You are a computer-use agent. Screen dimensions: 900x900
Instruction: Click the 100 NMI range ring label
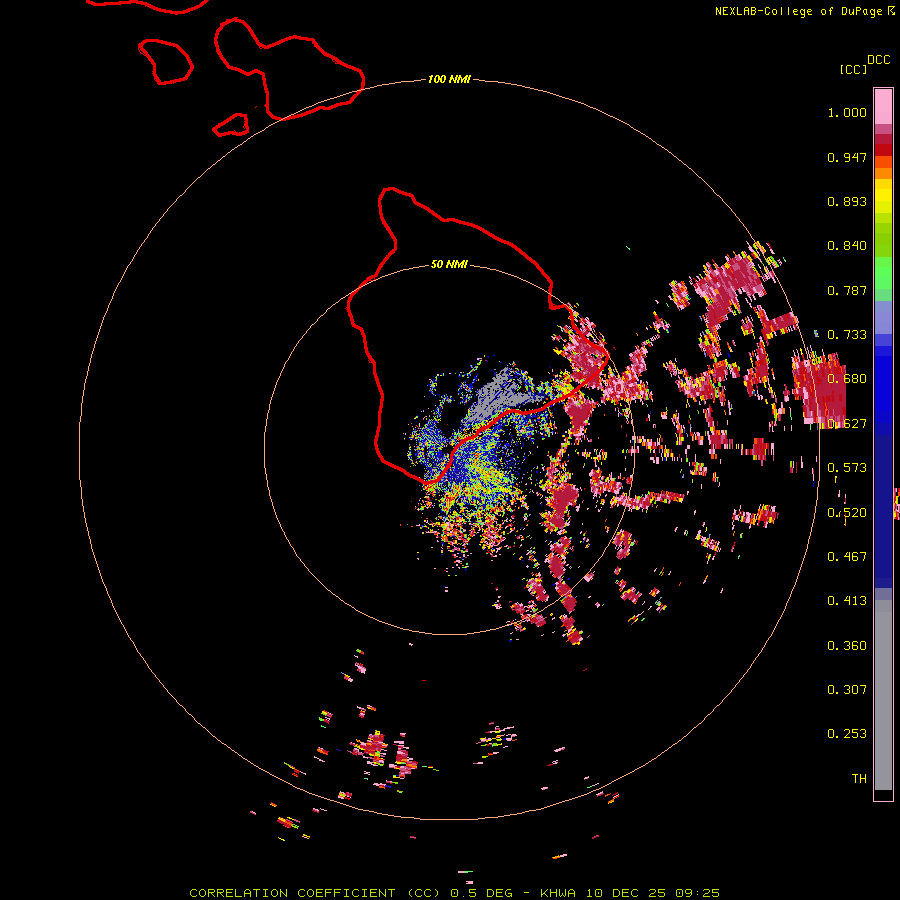tap(449, 79)
